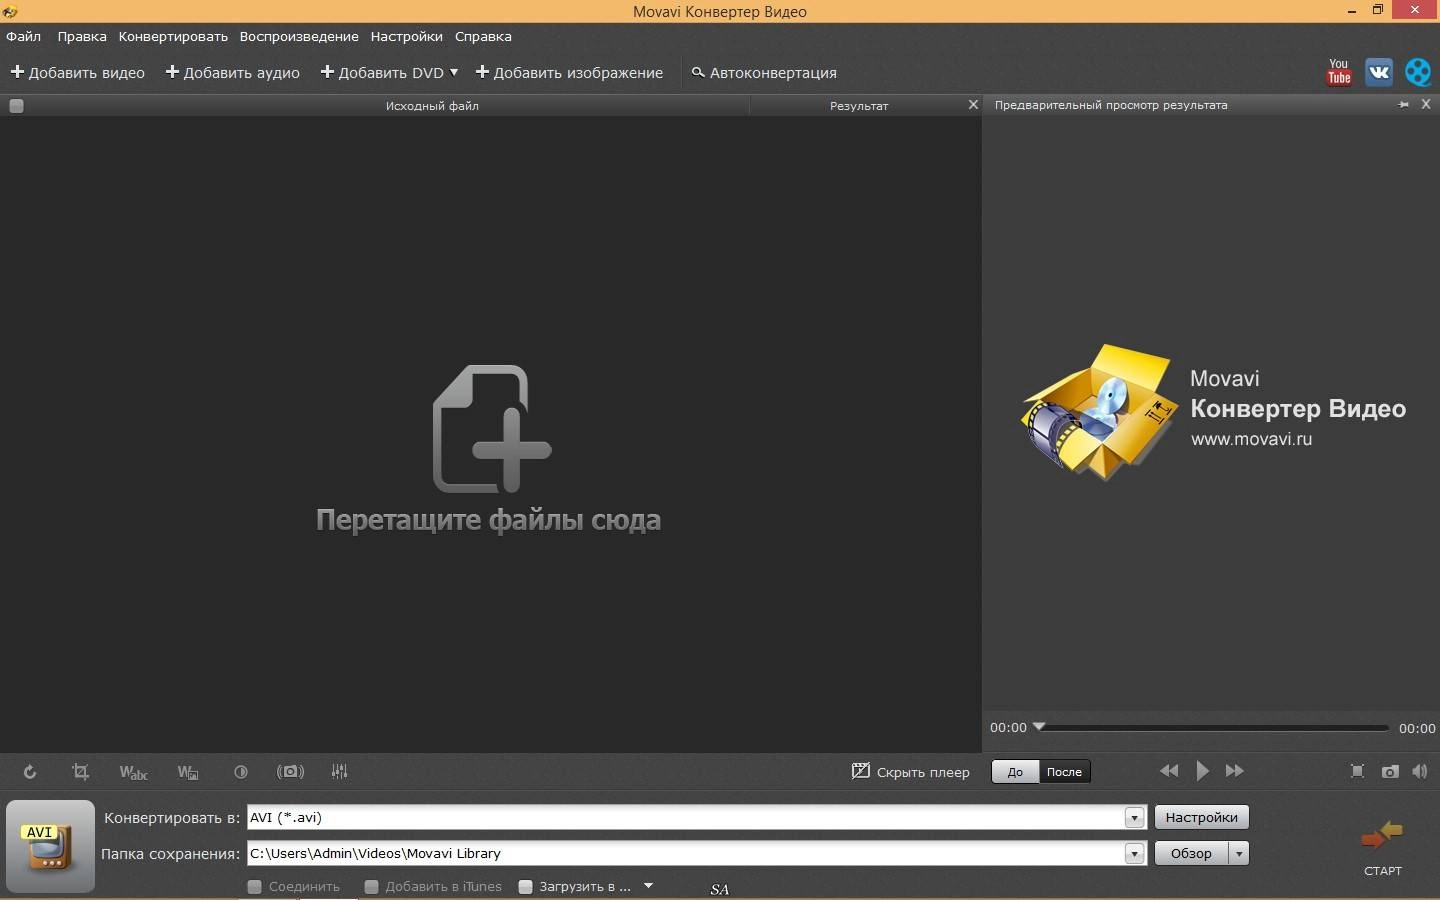Image resolution: width=1440 pixels, height=900 pixels.
Task: Open the Справка menu
Action: [x=483, y=36]
